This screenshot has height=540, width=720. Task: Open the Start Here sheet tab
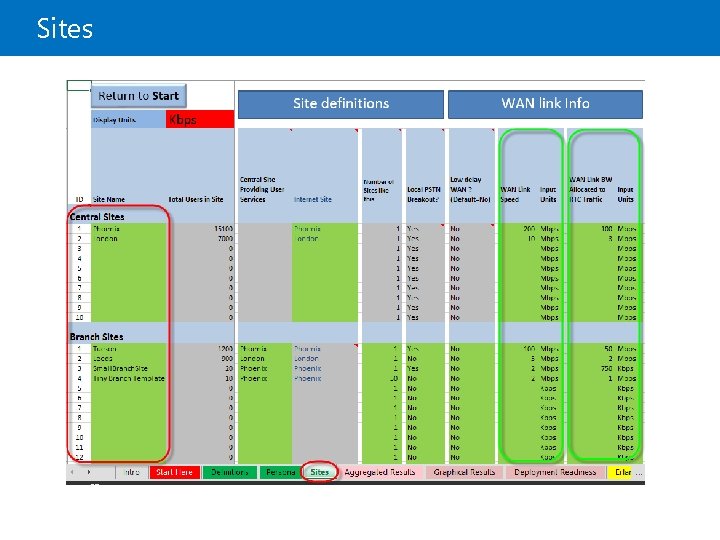(x=174, y=472)
